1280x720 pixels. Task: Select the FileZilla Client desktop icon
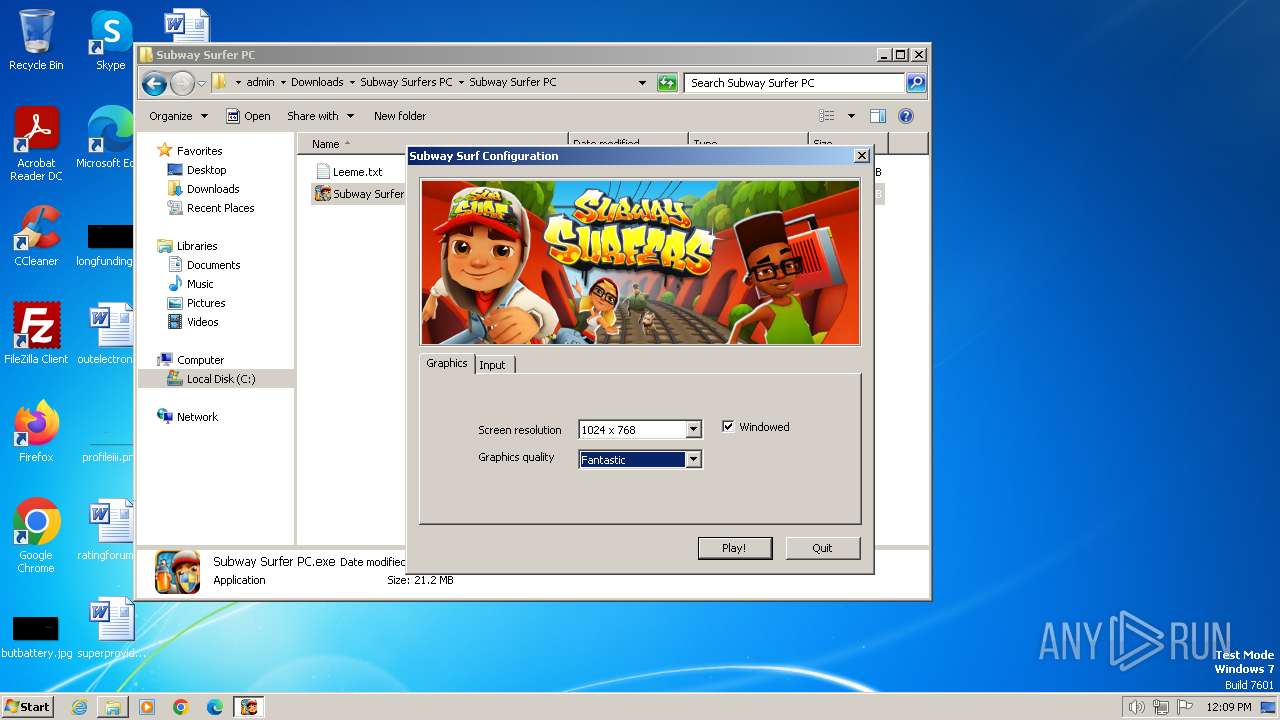[36, 333]
